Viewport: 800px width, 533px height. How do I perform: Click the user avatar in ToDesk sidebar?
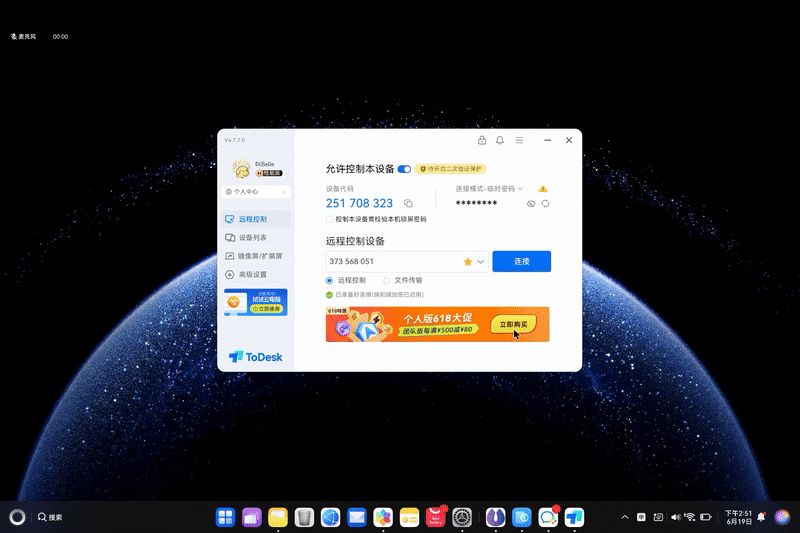coord(241,169)
